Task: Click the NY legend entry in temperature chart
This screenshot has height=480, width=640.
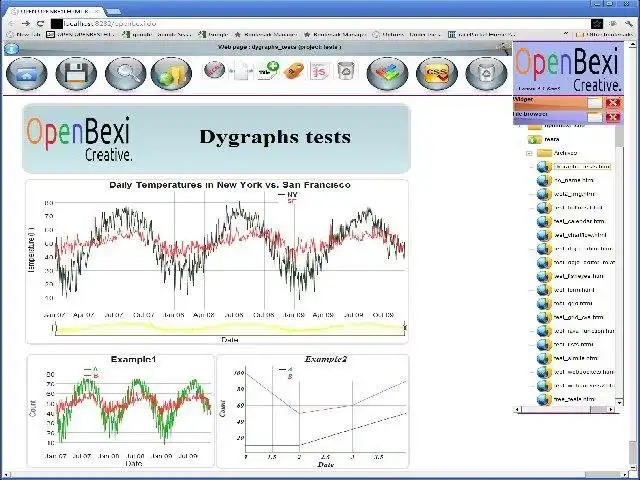Action: (288, 195)
